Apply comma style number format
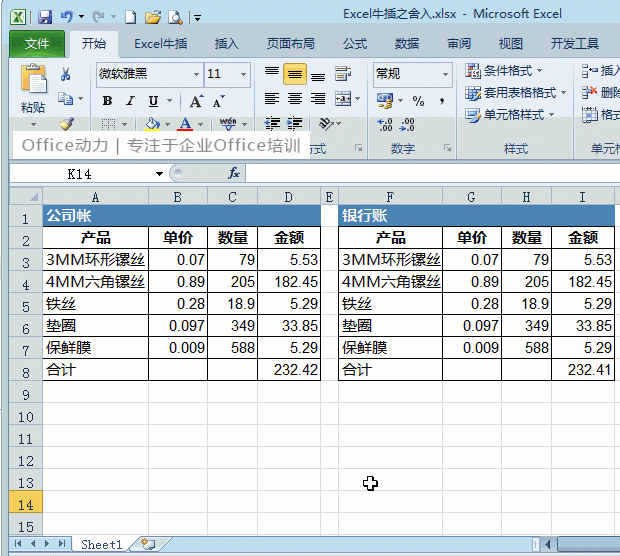This screenshot has width=620, height=556. coord(442,101)
